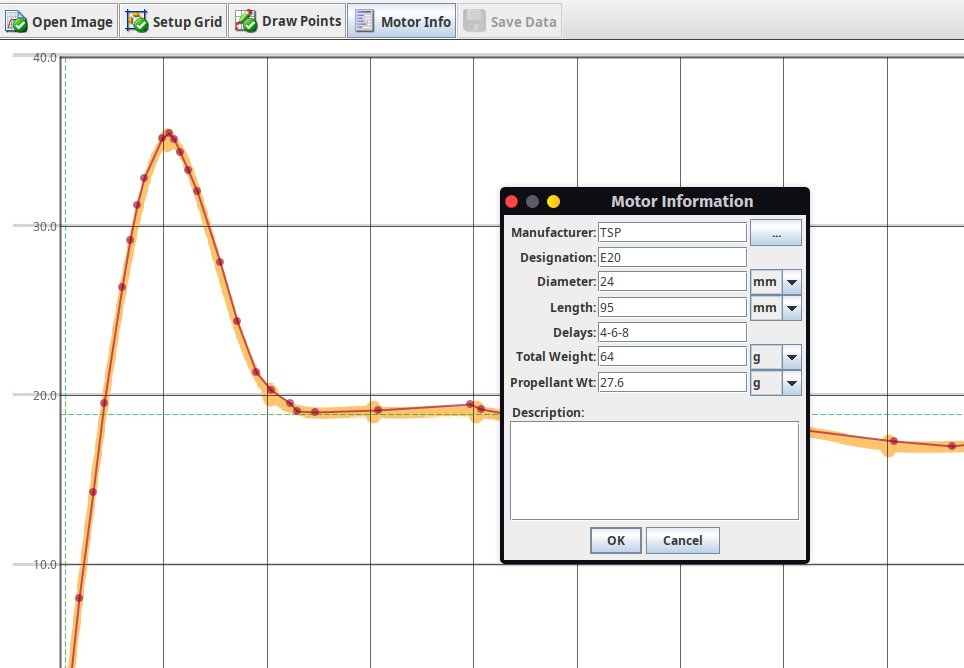
Task: Click the yellow button in dialog title bar
Action: (553, 202)
